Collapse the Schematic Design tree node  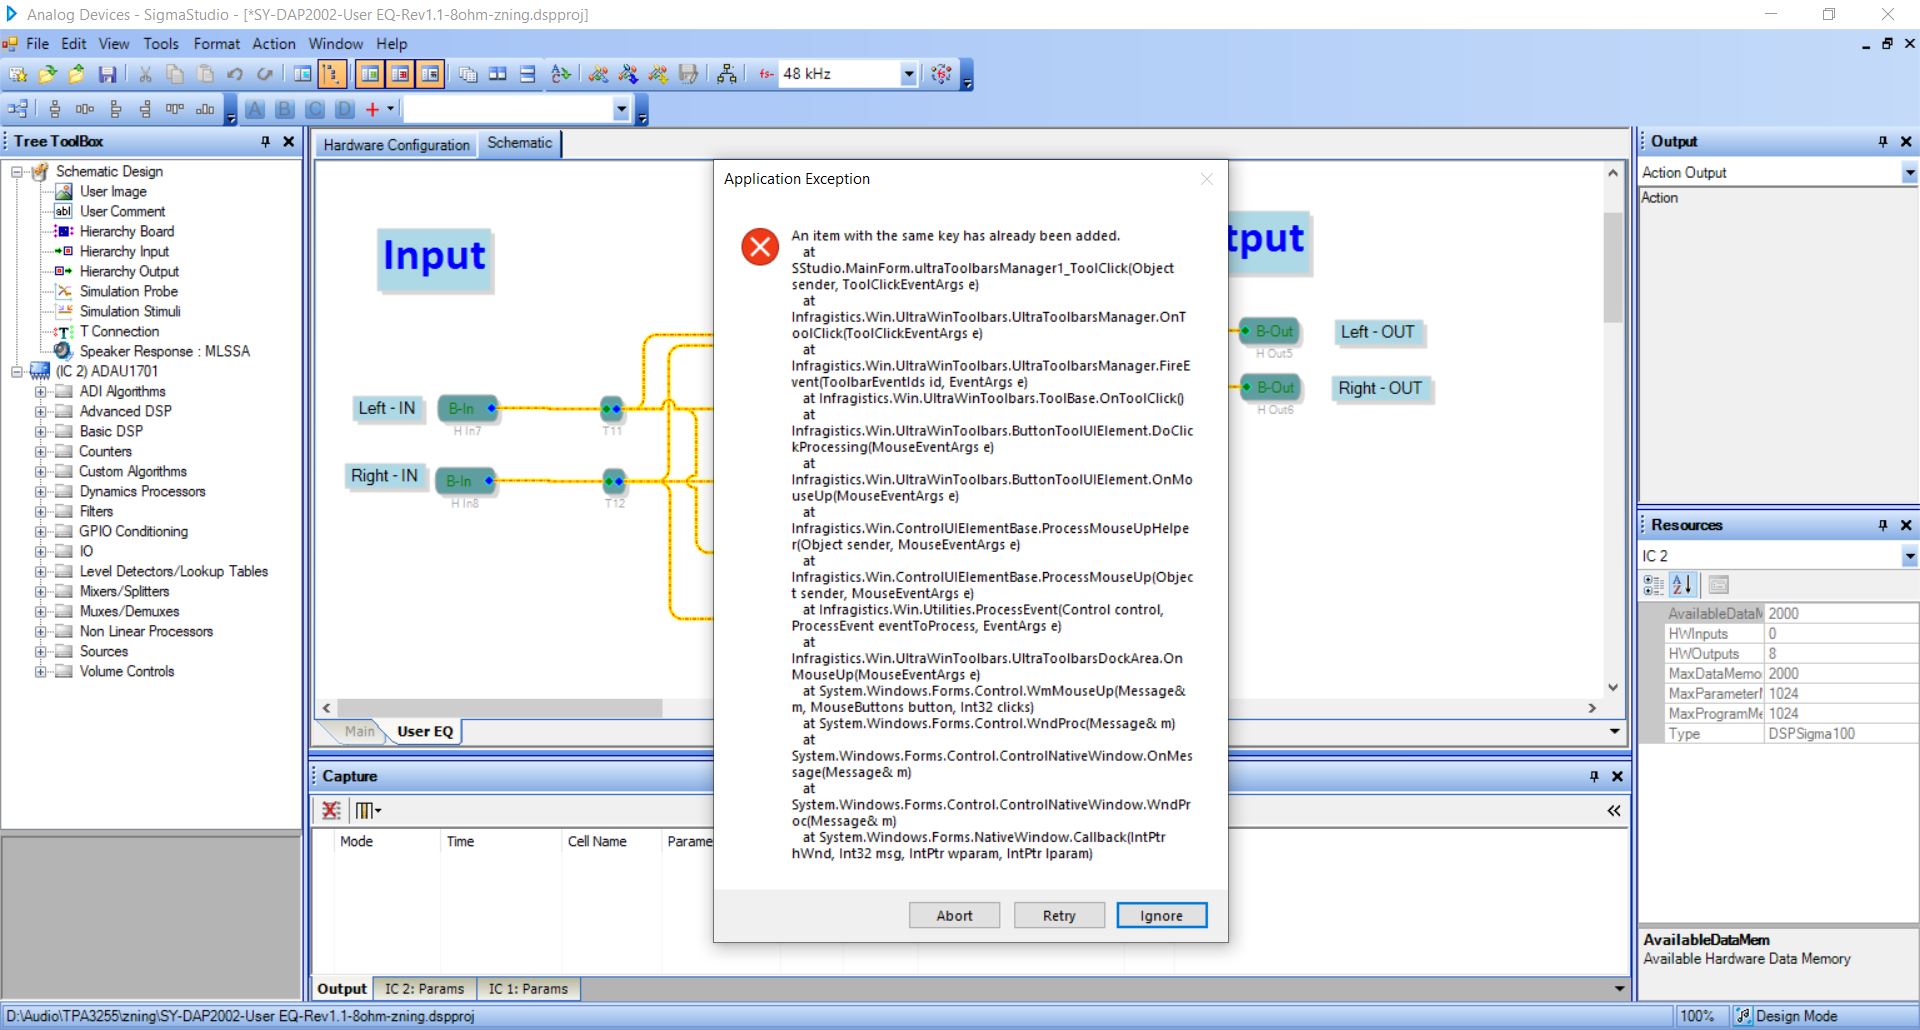coord(16,172)
